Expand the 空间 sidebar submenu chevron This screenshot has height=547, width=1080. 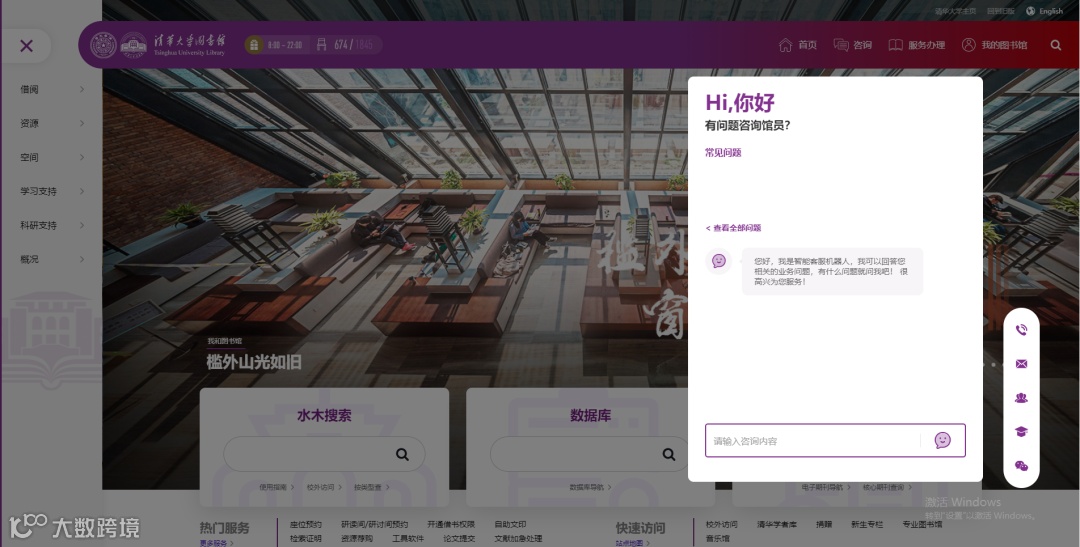tap(81, 157)
